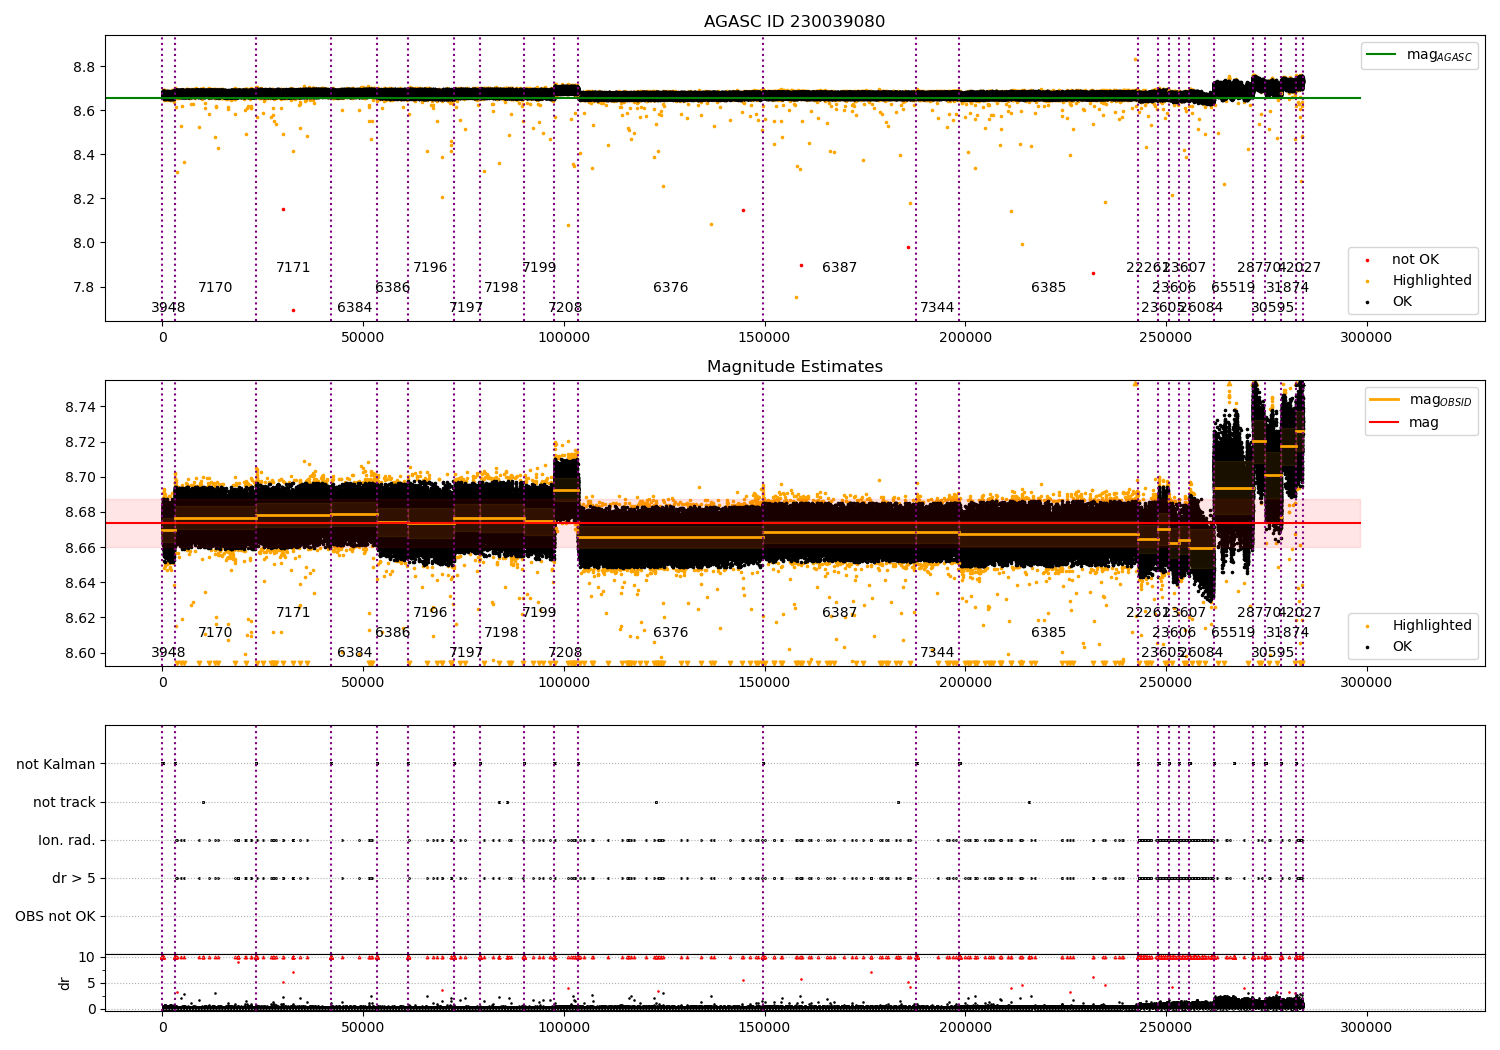The width and height of the screenshot is (1500, 1050).
Task: Click OBSID label 7170 in the middle plot
Action: (215, 633)
